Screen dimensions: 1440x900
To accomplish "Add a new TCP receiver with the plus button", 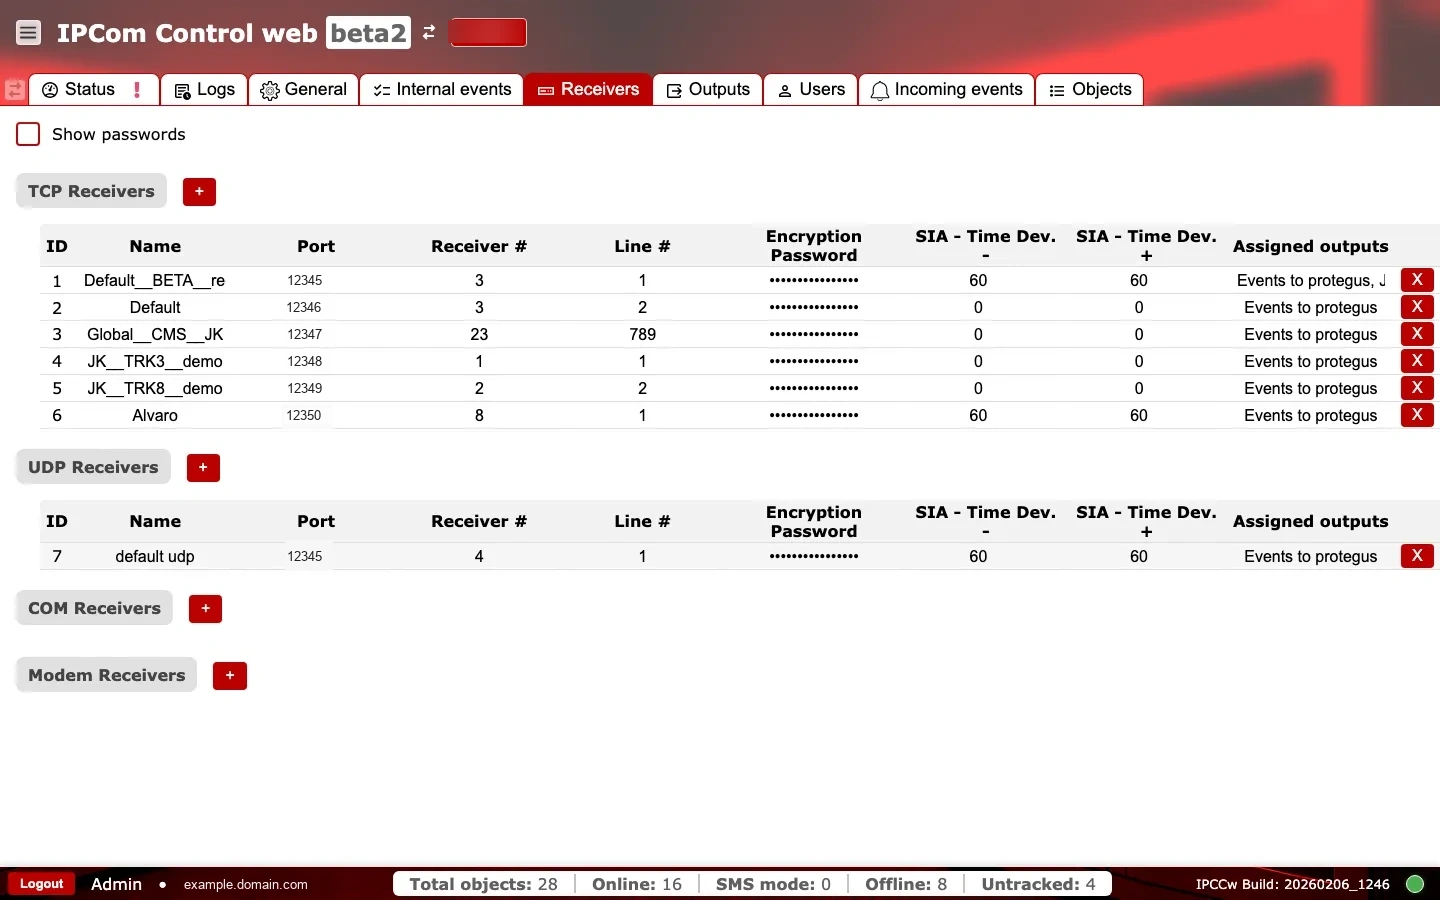I will pyautogui.click(x=199, y=191).
